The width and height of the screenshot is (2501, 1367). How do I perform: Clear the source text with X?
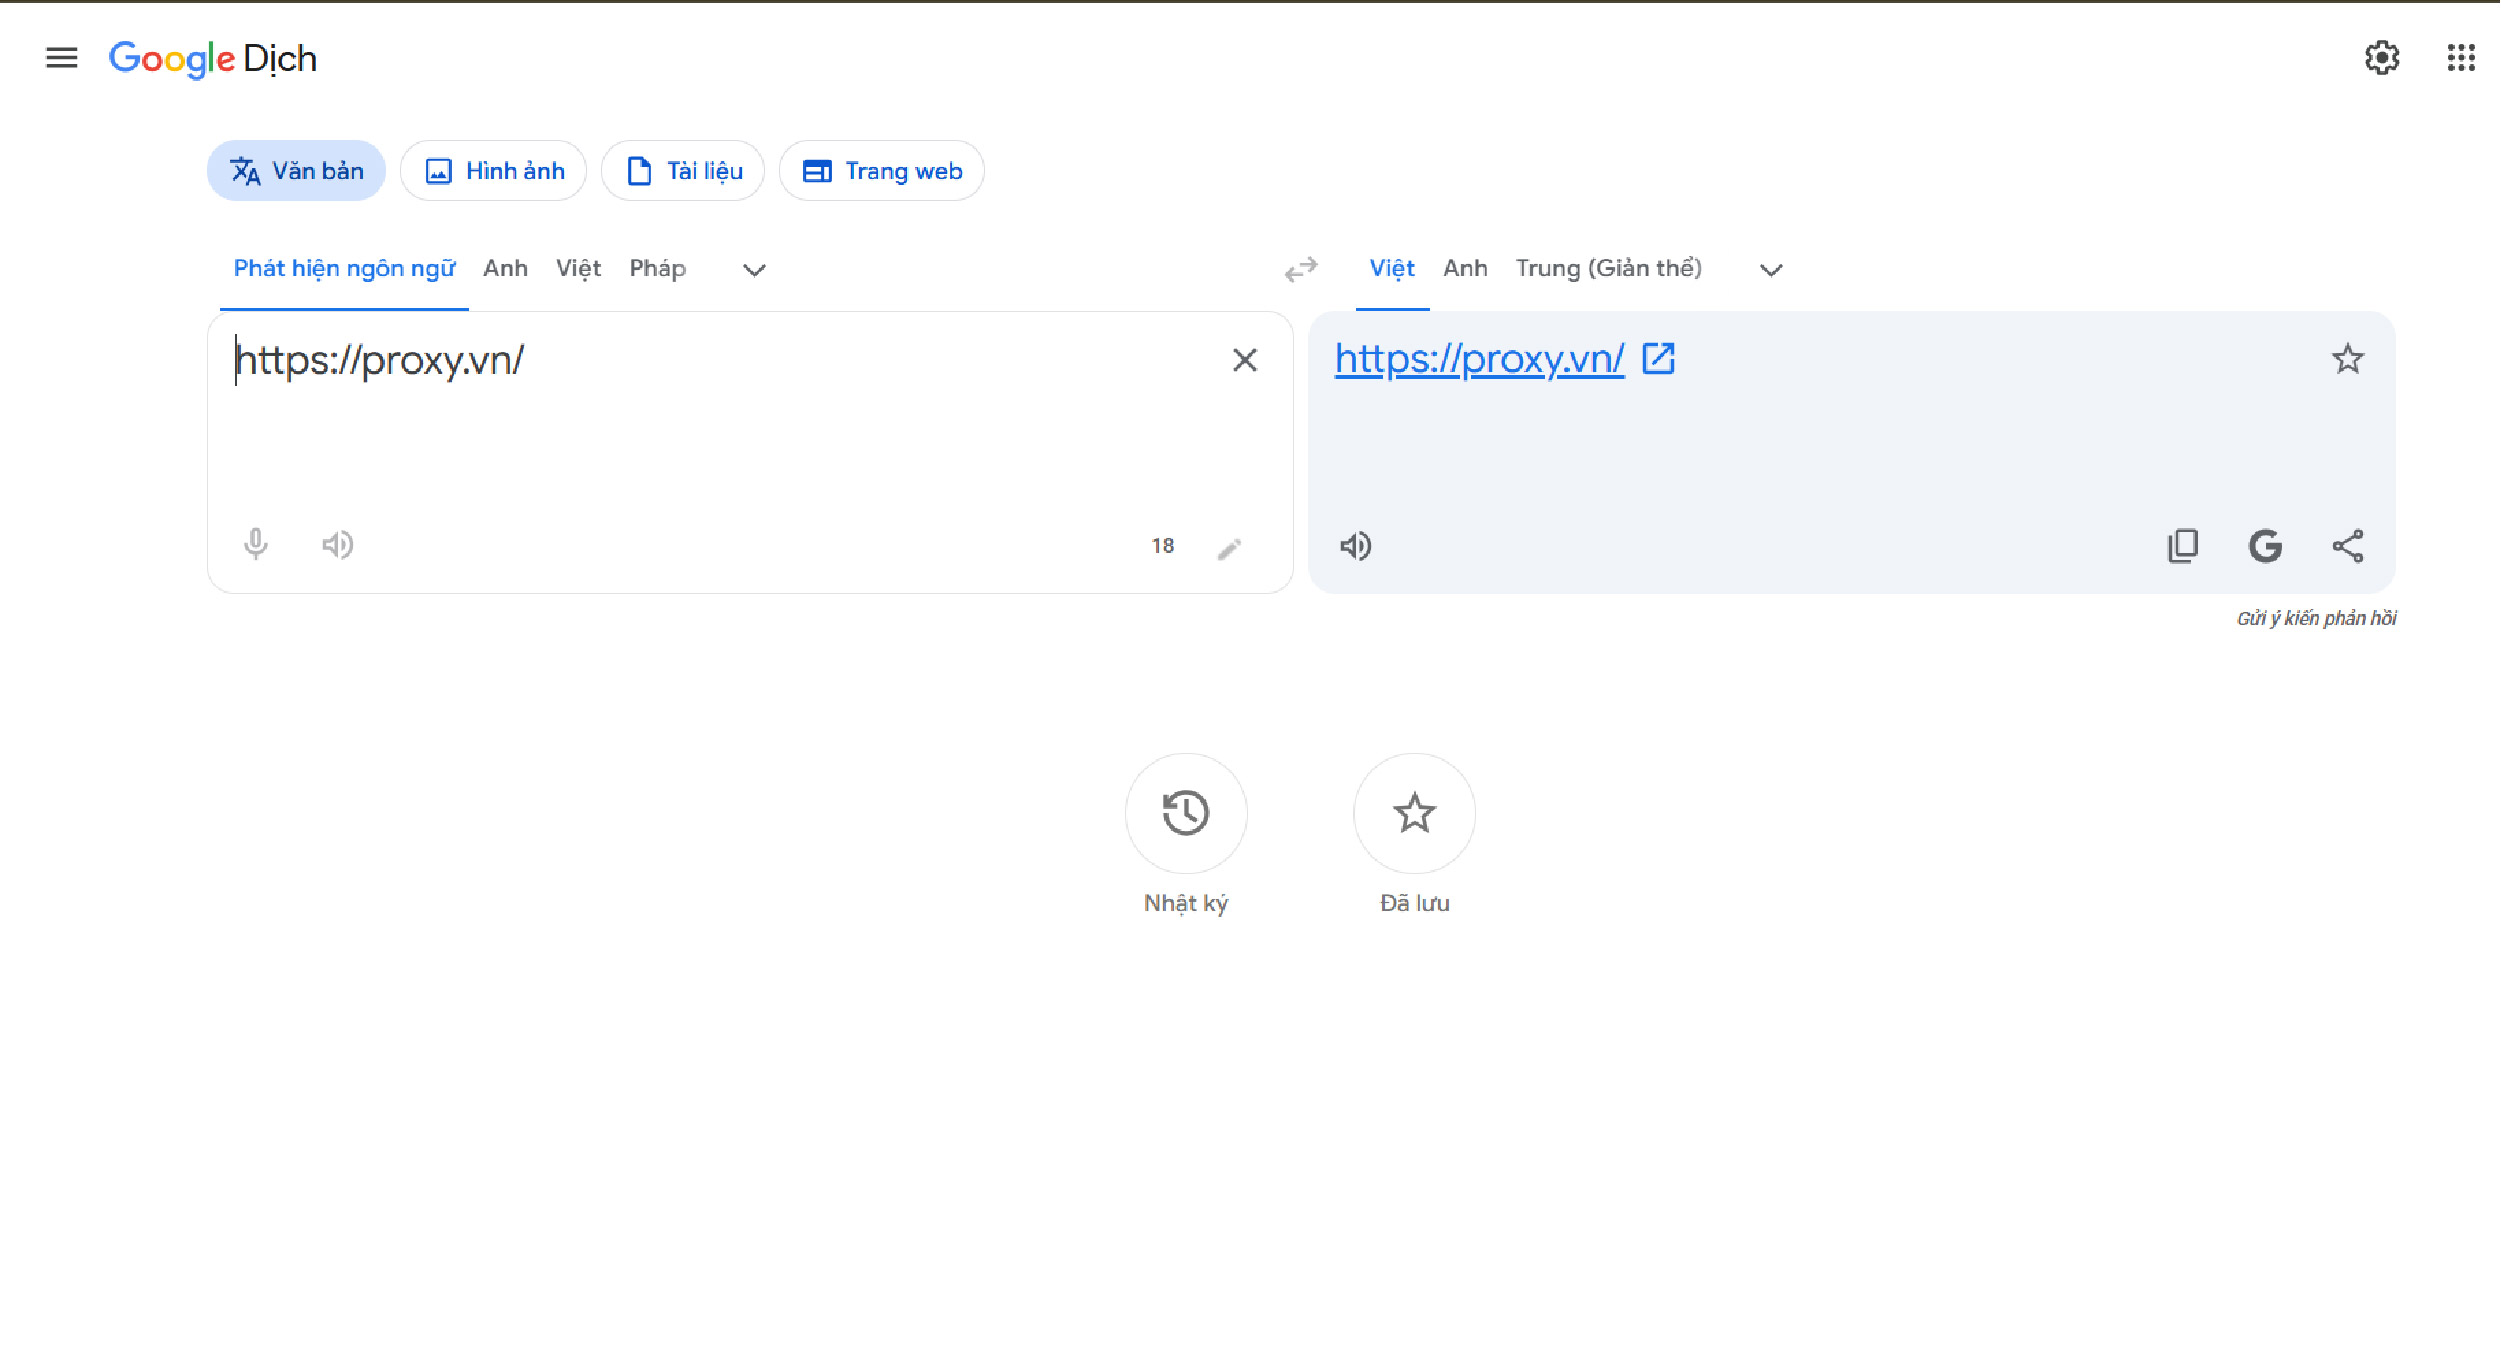[x=1245, y=360]
